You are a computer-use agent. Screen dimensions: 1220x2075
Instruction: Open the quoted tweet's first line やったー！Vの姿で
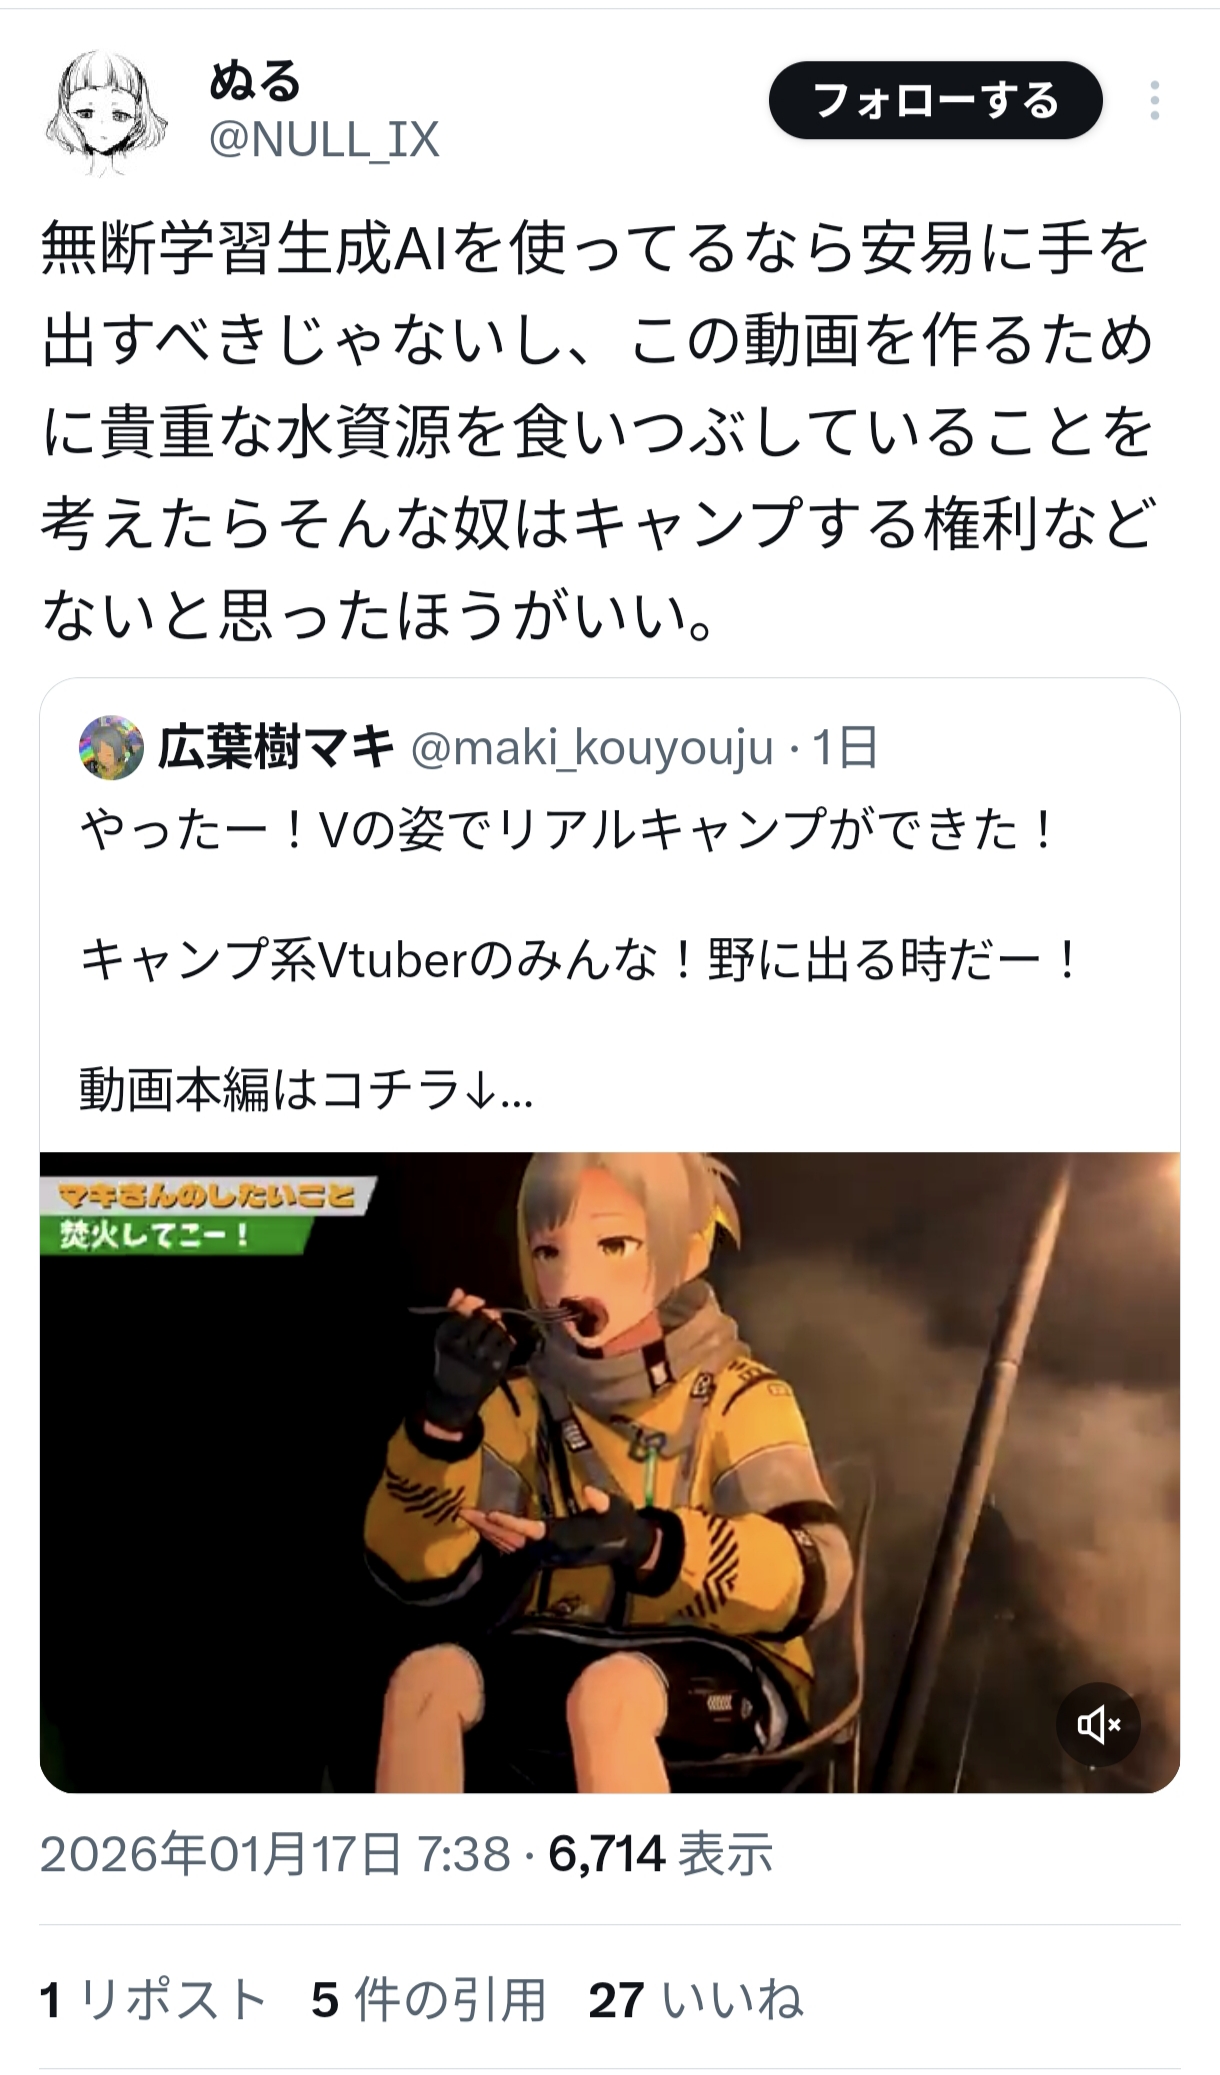567,830
